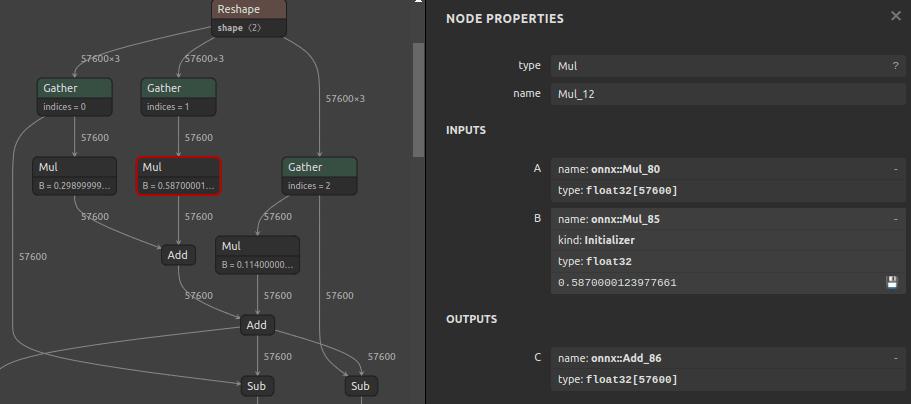Select the Gather node with indices = 1

click(x=178, y=97)
